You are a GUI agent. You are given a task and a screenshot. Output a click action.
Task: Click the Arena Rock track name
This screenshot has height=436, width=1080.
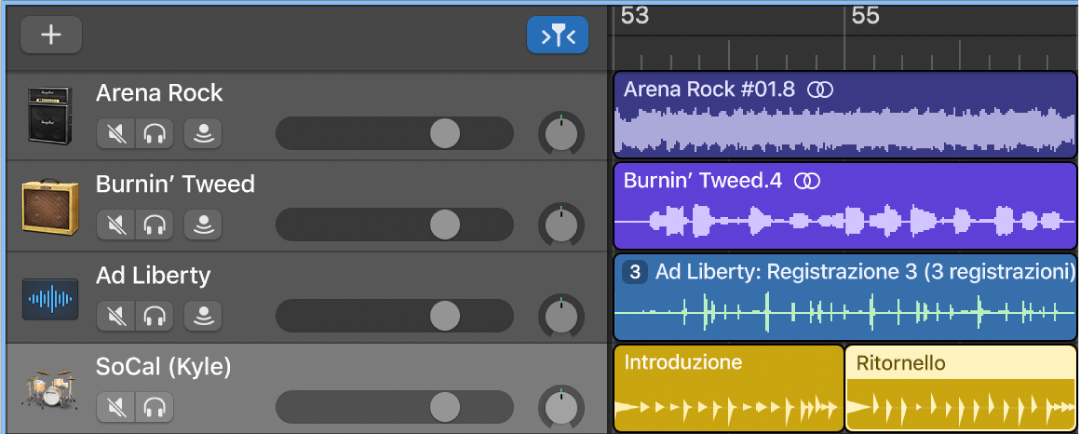(159, 93)
